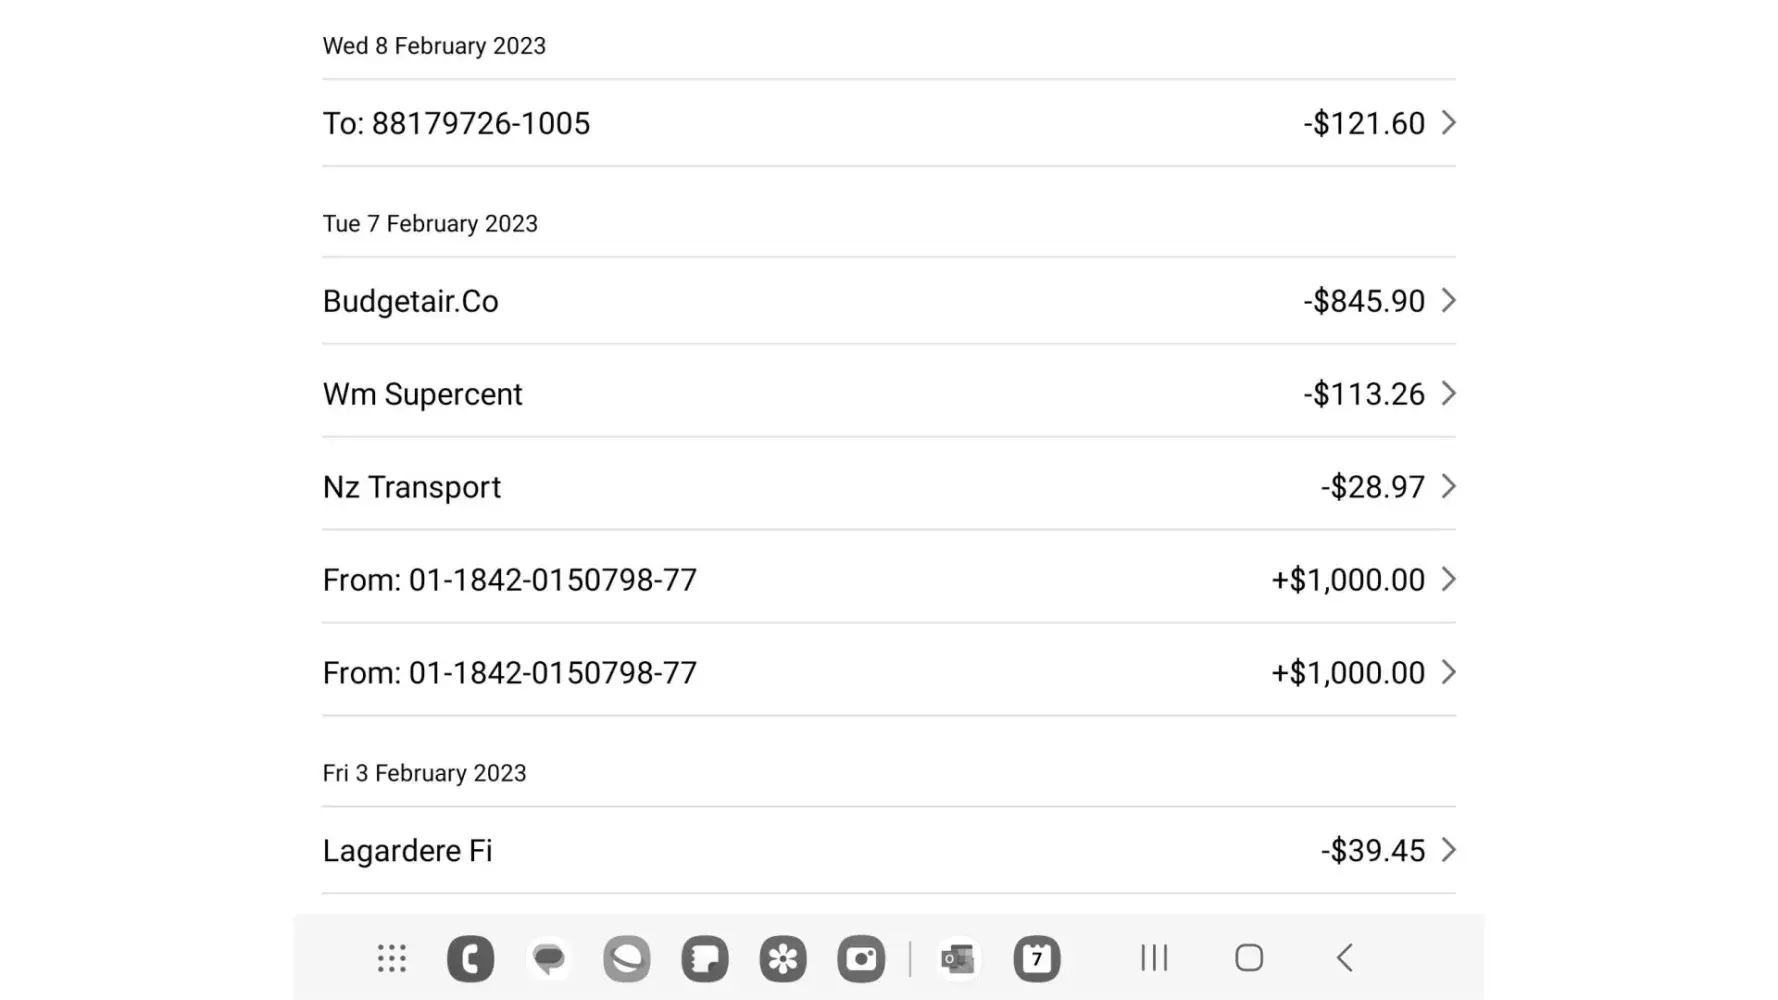
Task: Expand the Nz Transport transaction chevron
Action: click(1448, 487)
